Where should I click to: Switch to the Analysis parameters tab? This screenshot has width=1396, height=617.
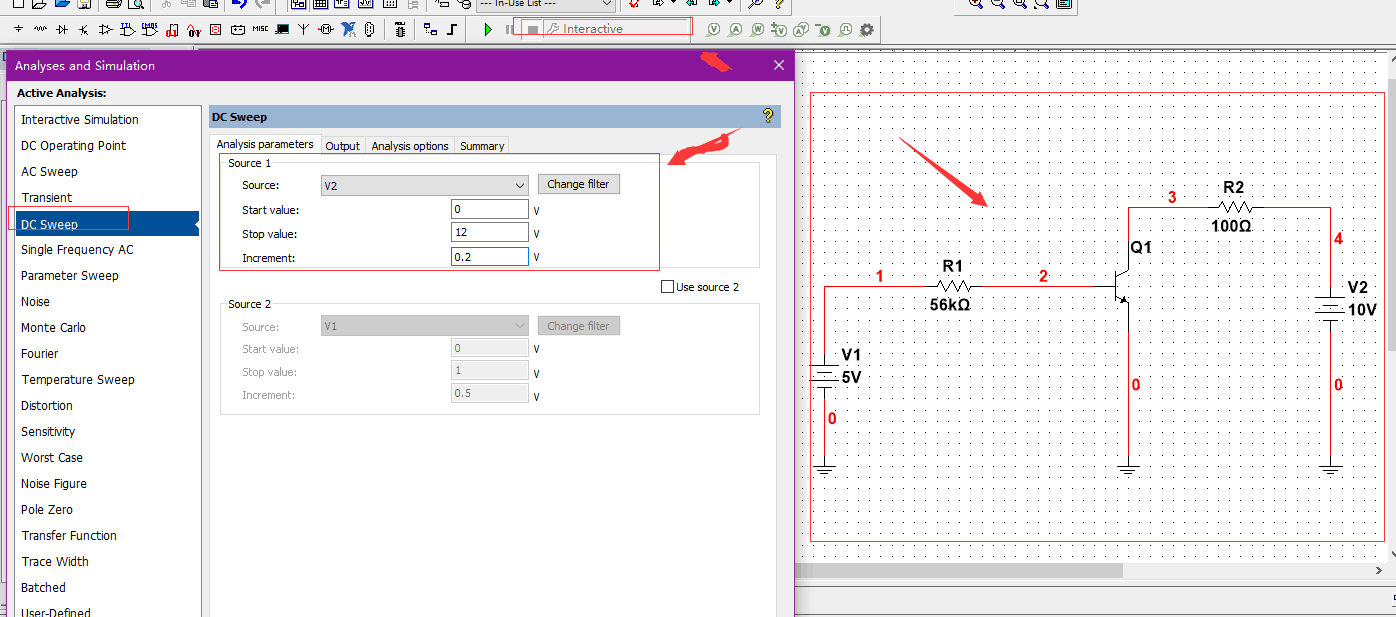265,145
